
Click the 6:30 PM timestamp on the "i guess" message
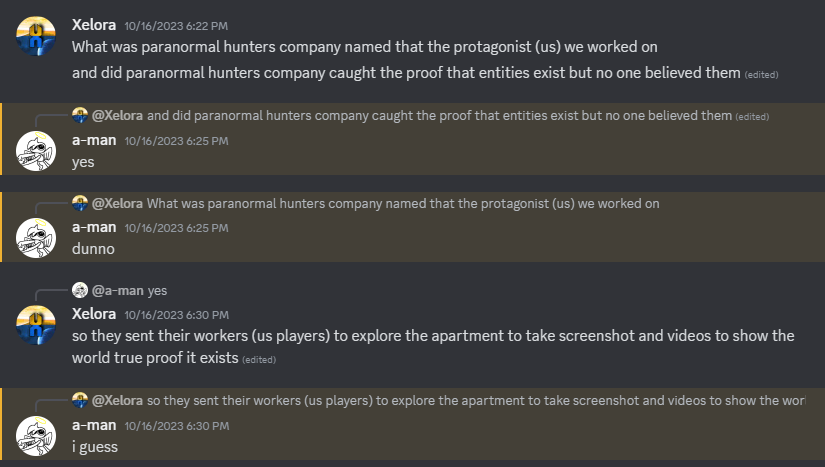pos(160,426)
